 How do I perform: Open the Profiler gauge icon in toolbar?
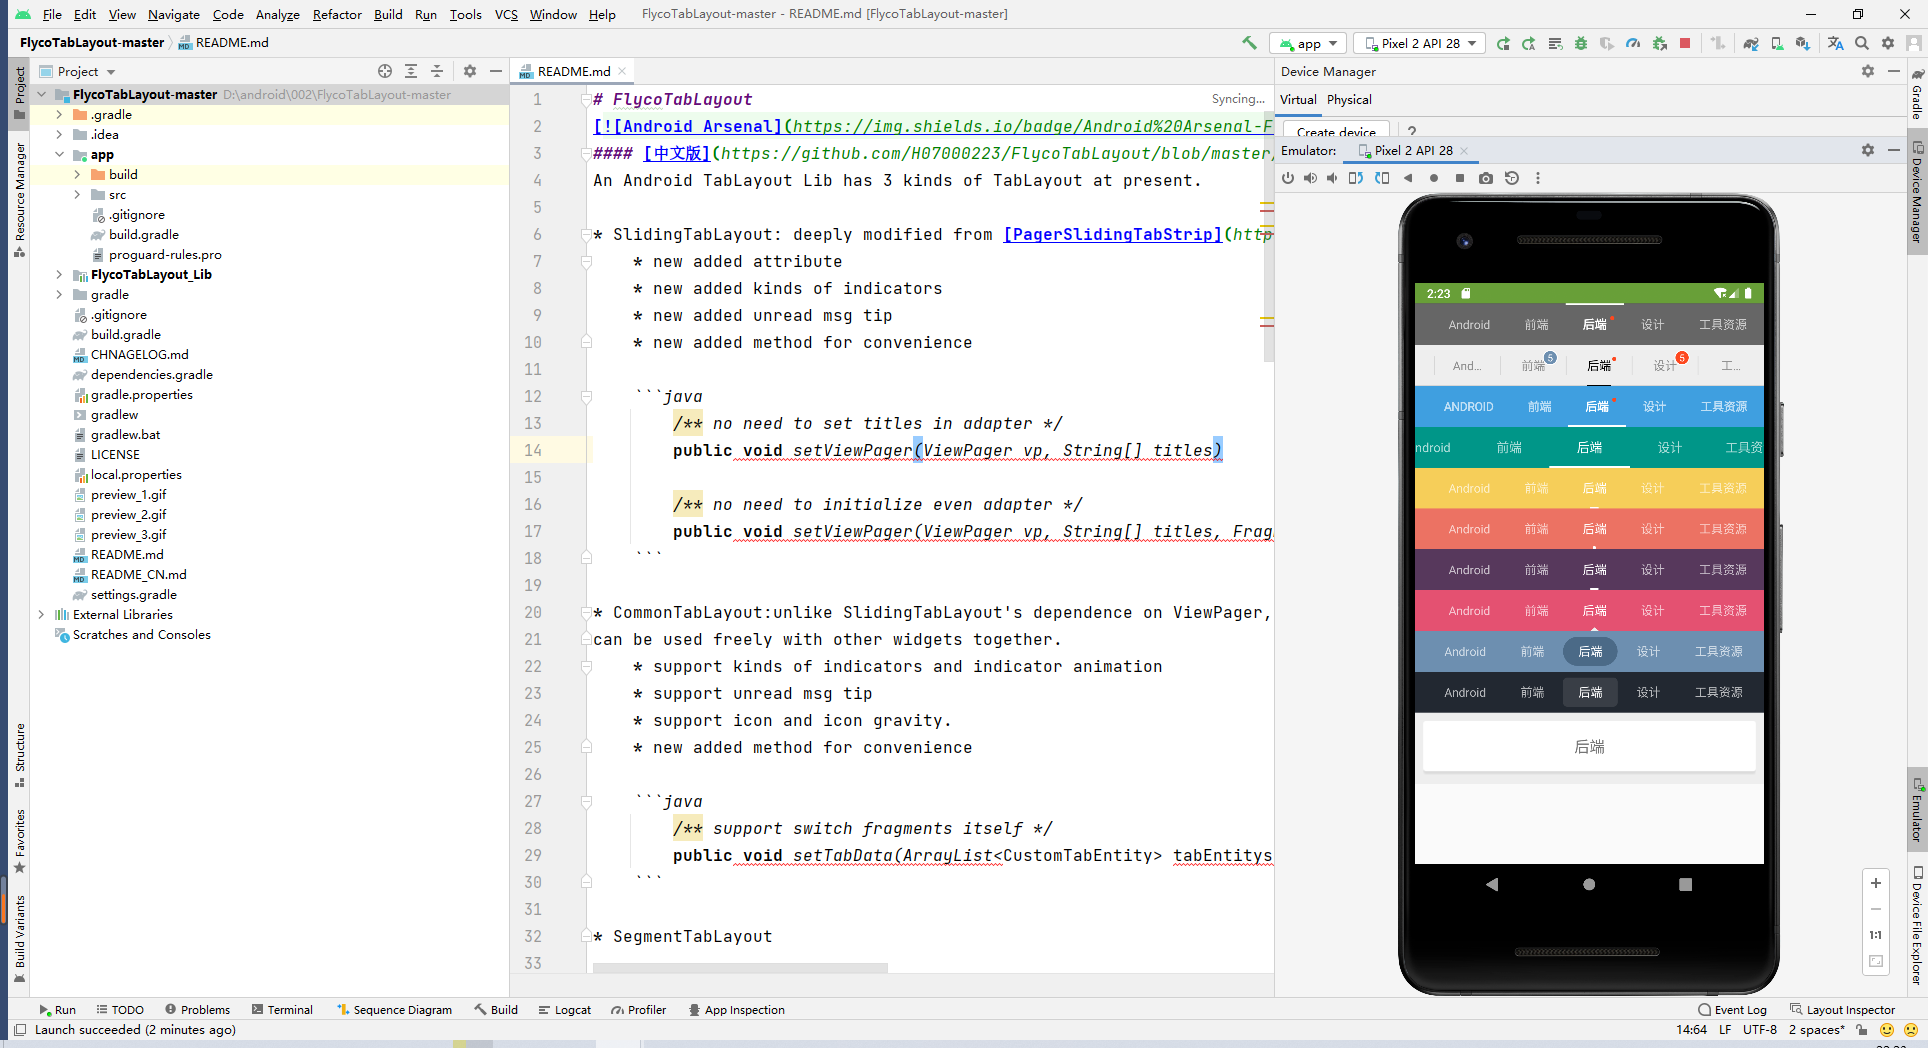[x=1633, y=43]
